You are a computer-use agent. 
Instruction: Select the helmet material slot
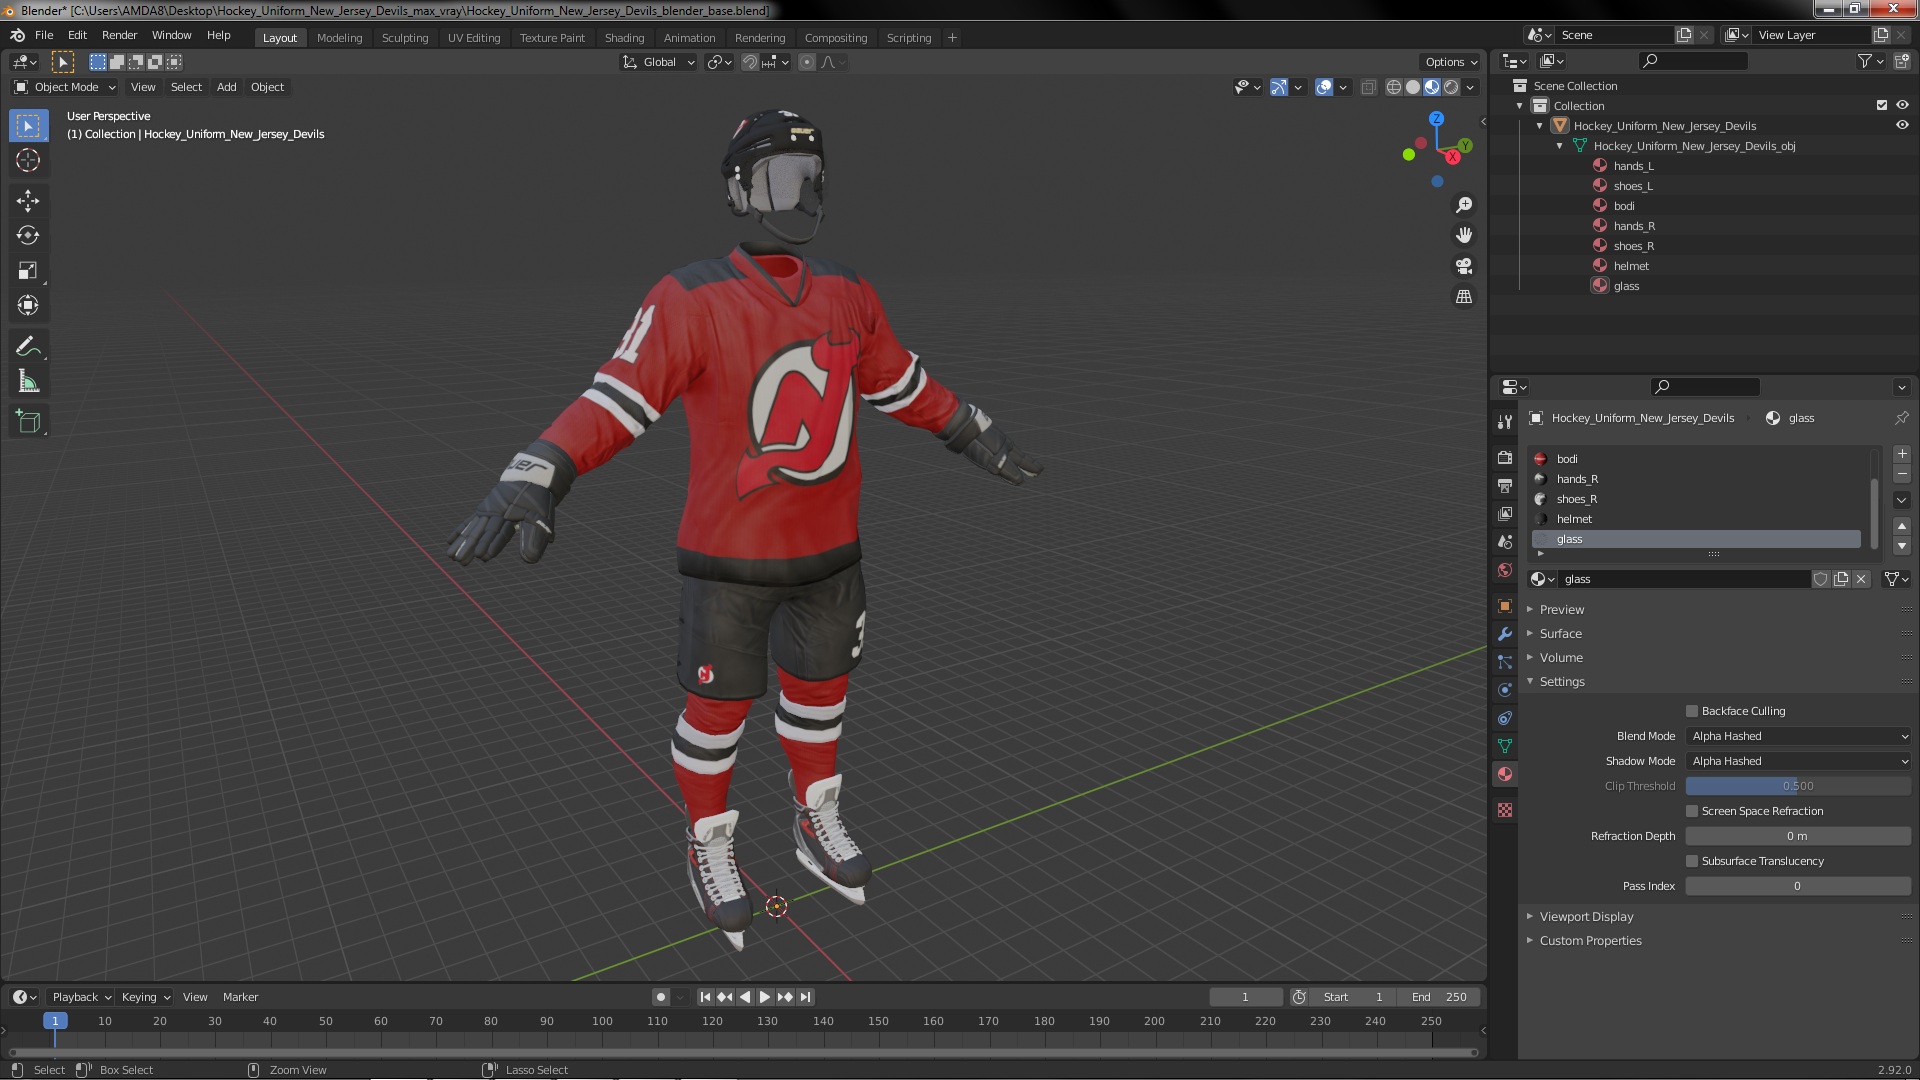coord(1574,519)
